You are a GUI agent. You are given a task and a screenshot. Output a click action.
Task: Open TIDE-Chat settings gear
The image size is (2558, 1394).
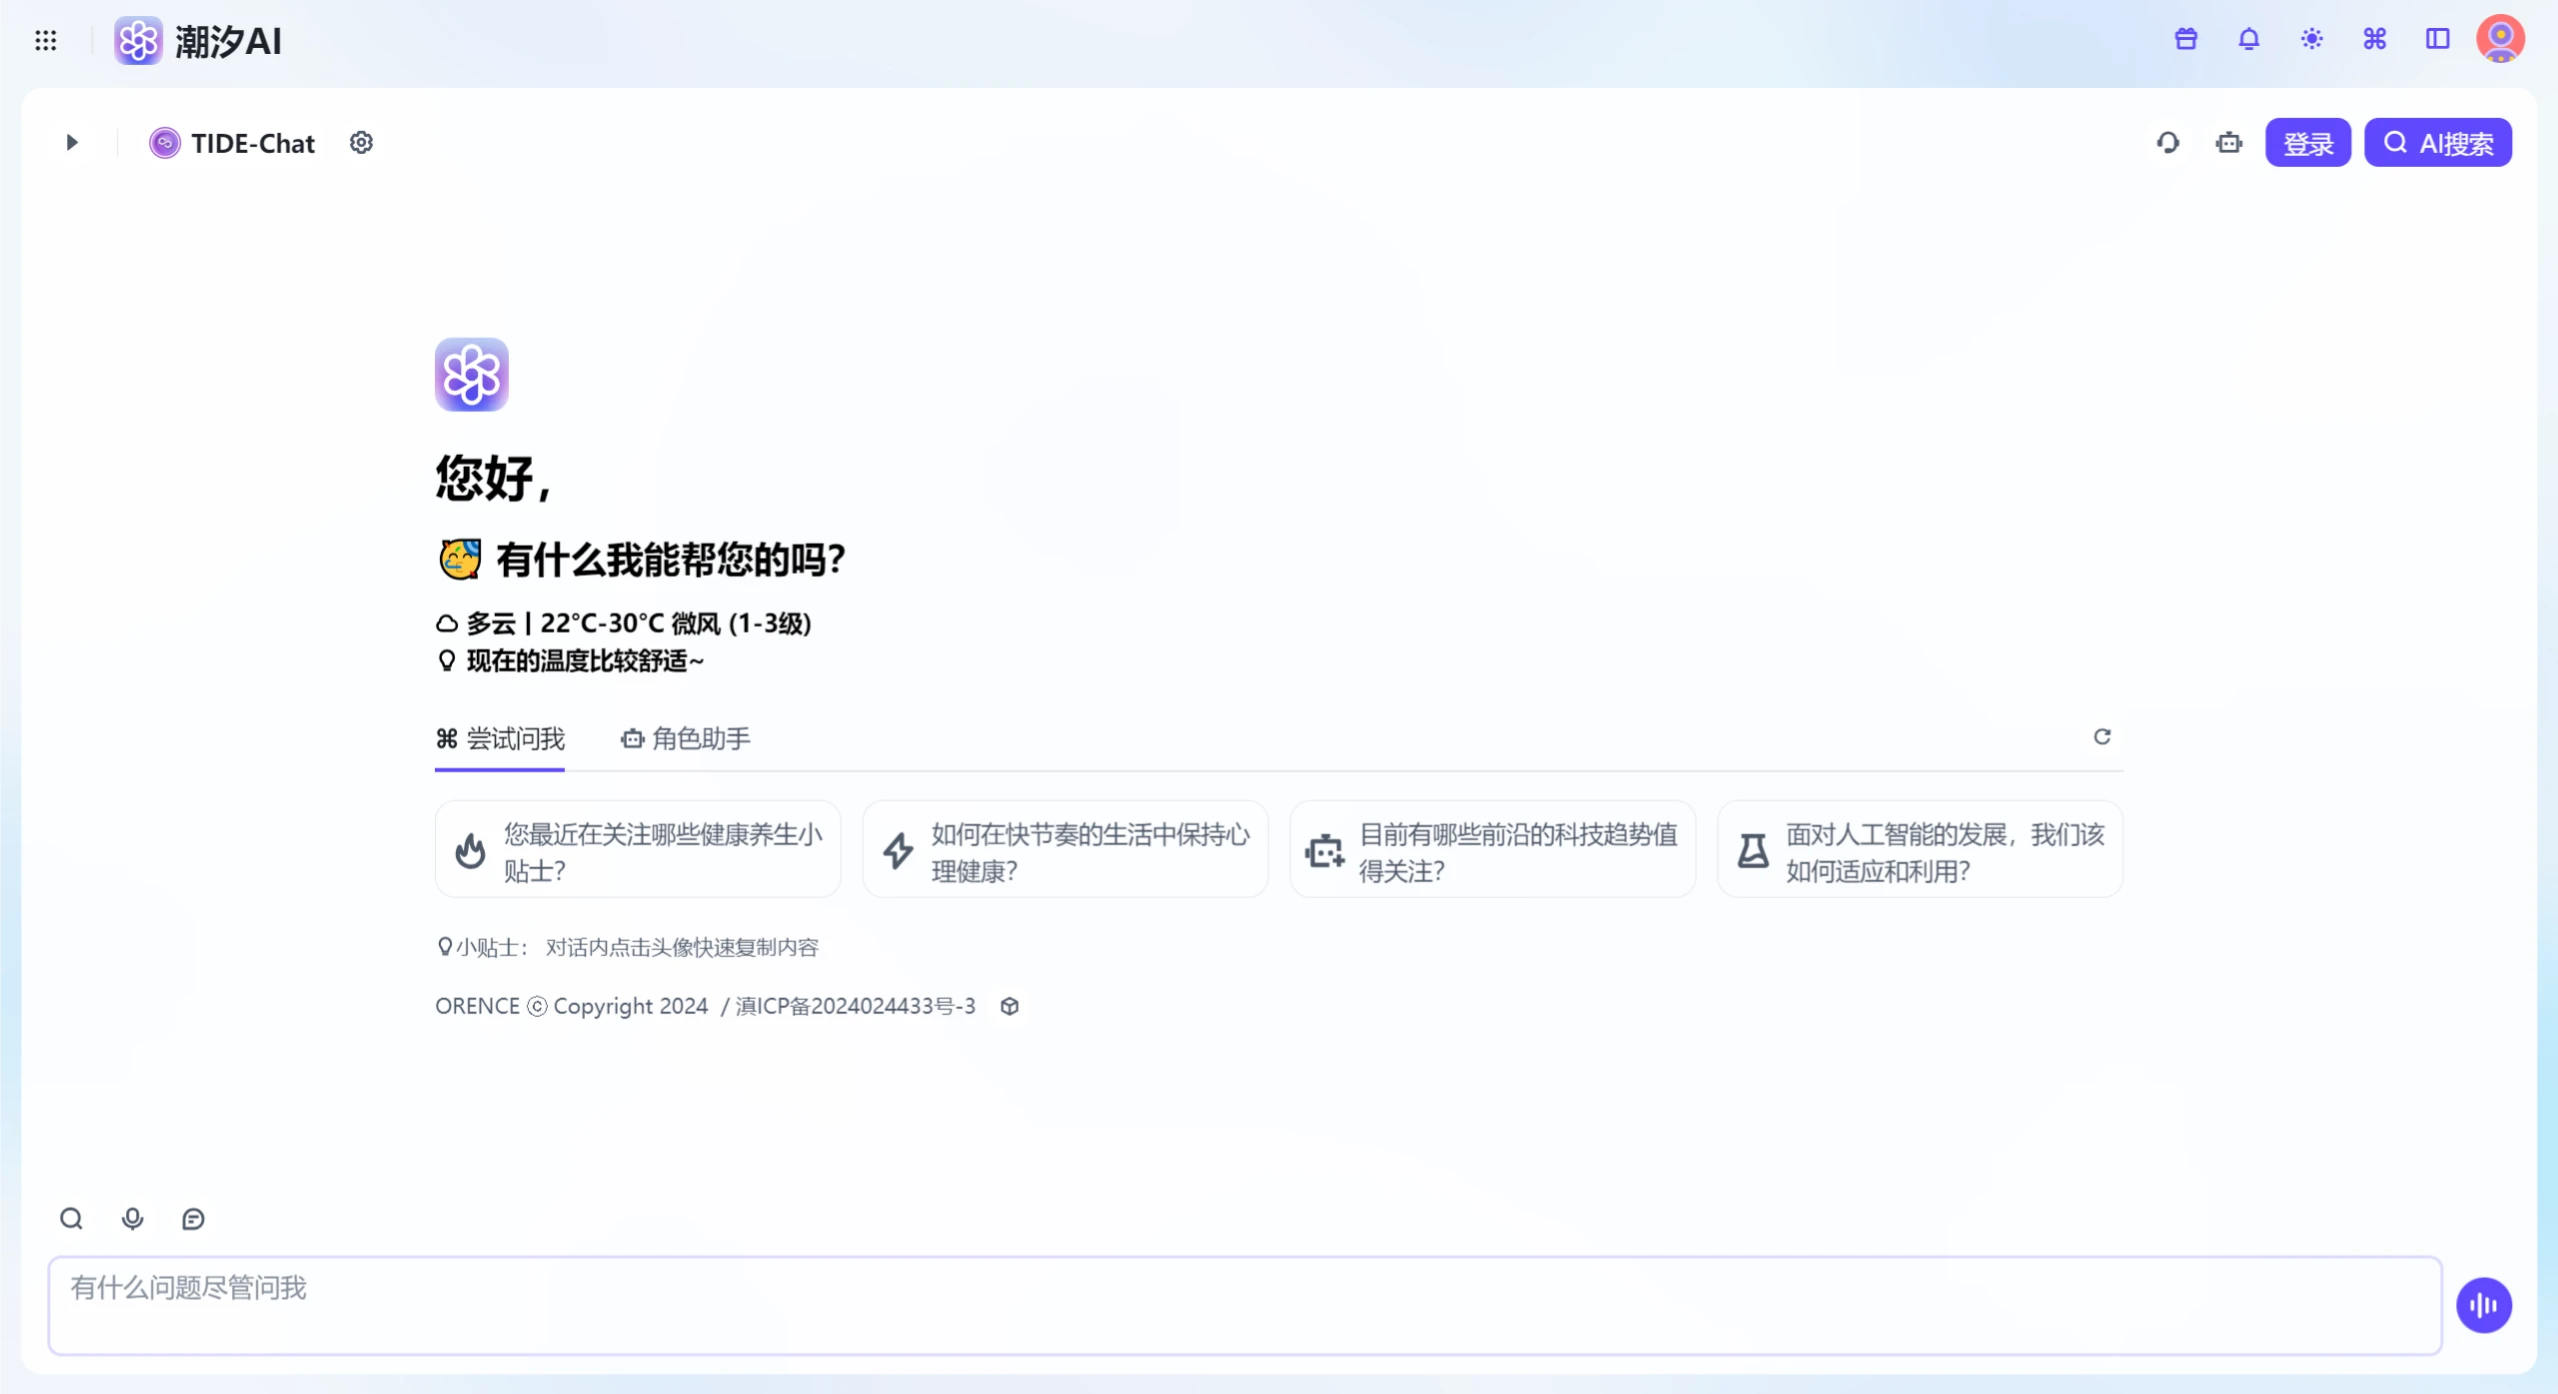tap(361, 142)
